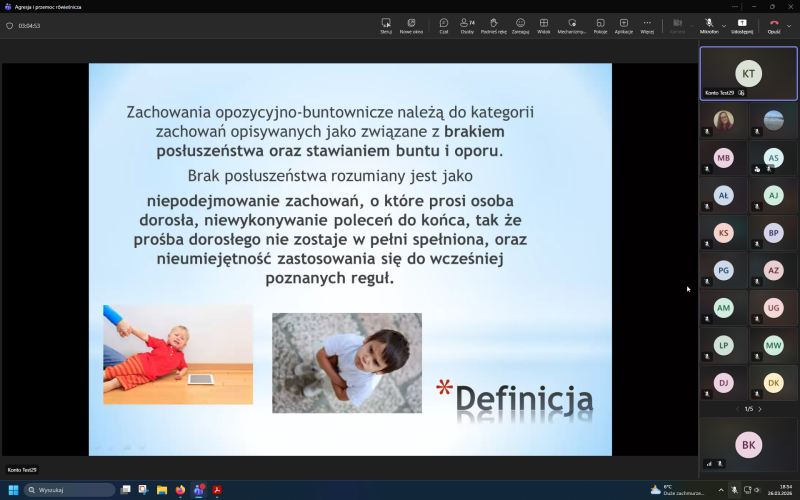Expand the microphone options arrow
This screenshot has width=800, height=500.
(721, 22)
